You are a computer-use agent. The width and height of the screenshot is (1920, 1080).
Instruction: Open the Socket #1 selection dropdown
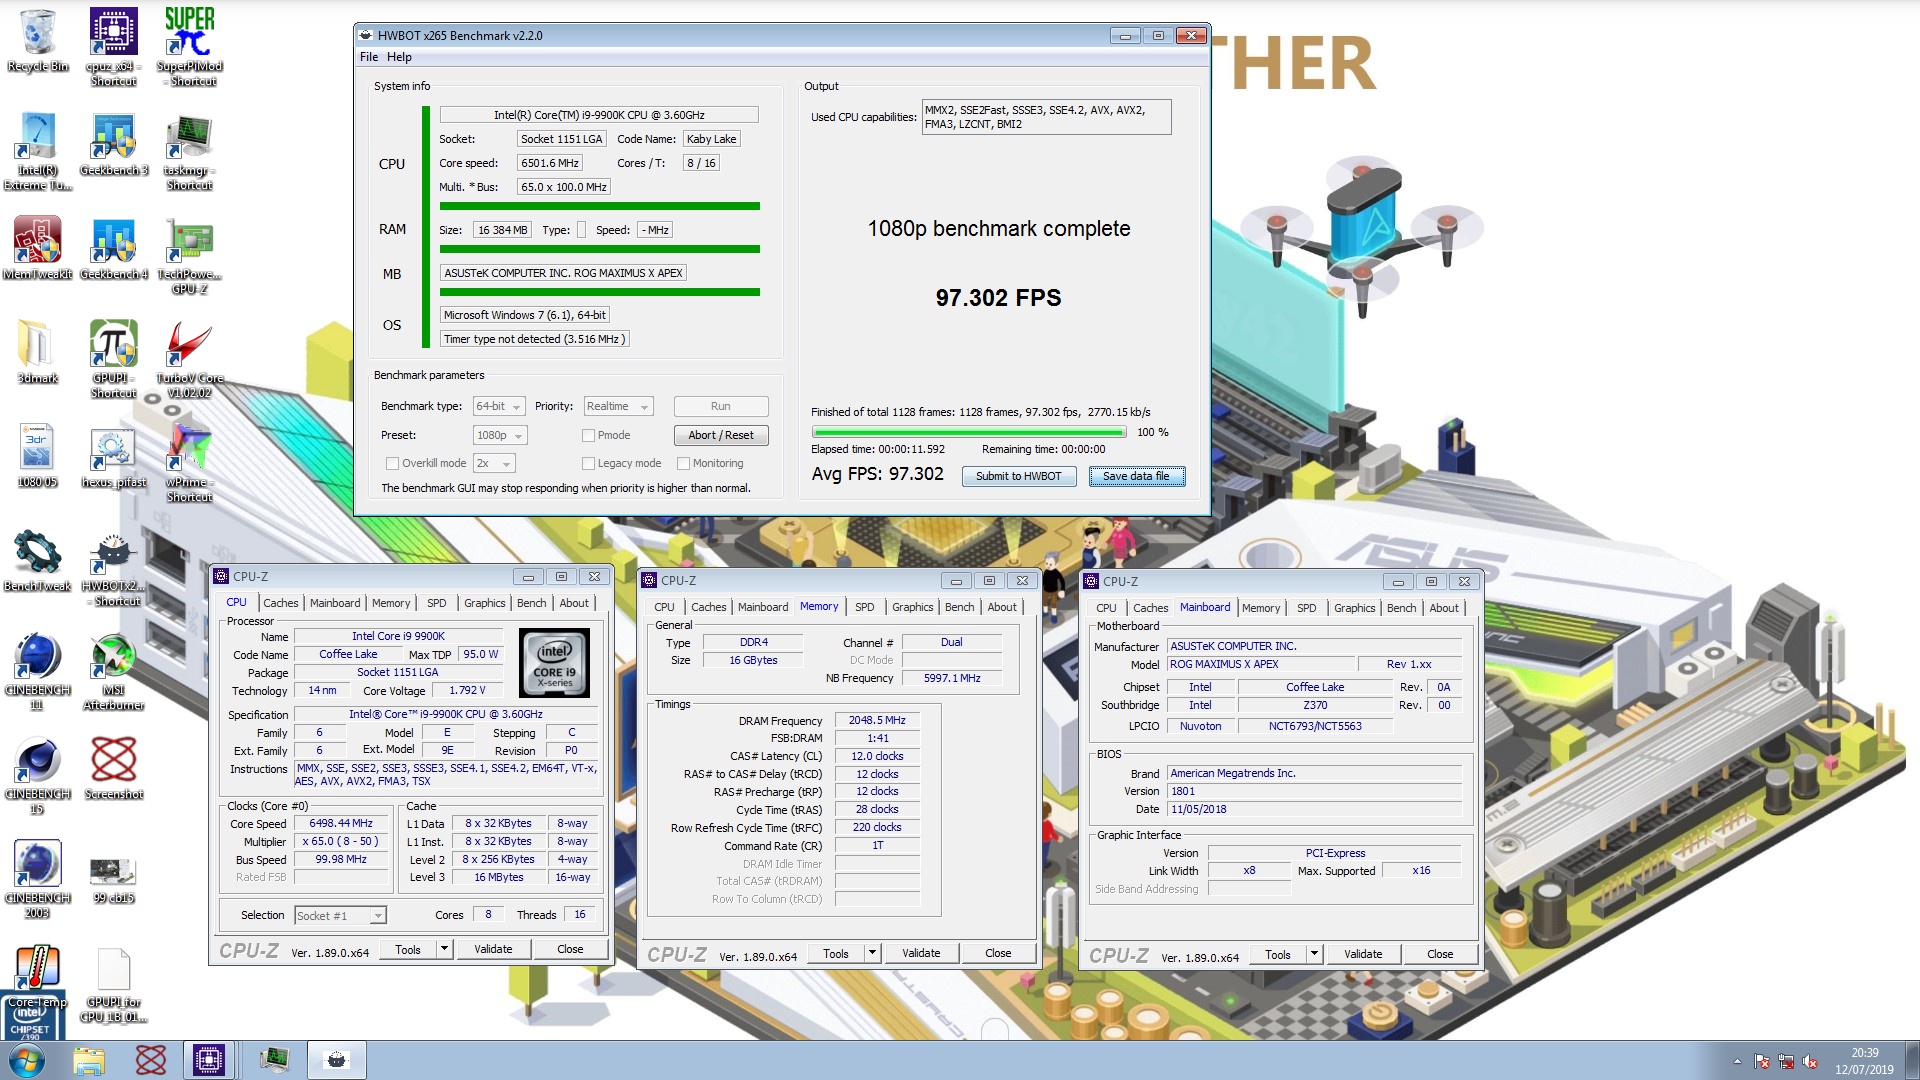point(340,915)
